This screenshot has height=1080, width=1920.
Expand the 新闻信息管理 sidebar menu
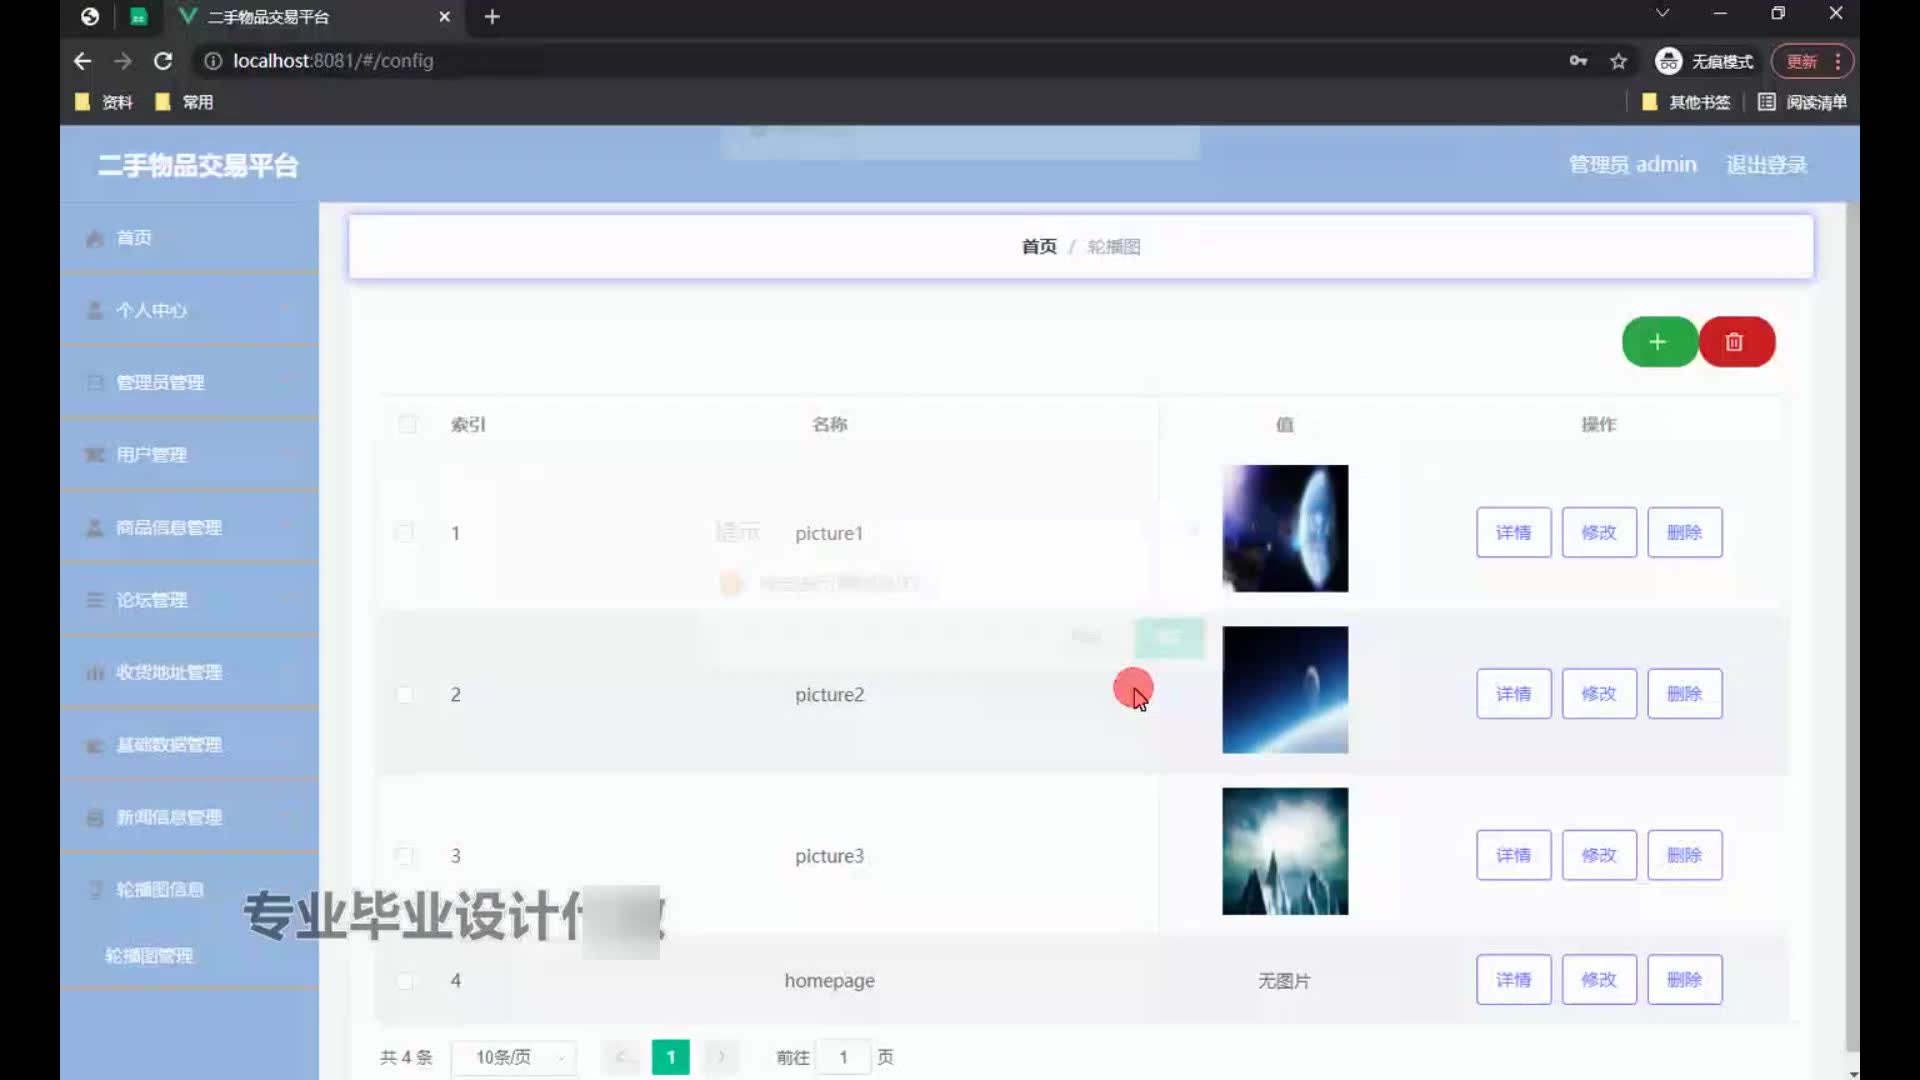click(x=190, y=817)
